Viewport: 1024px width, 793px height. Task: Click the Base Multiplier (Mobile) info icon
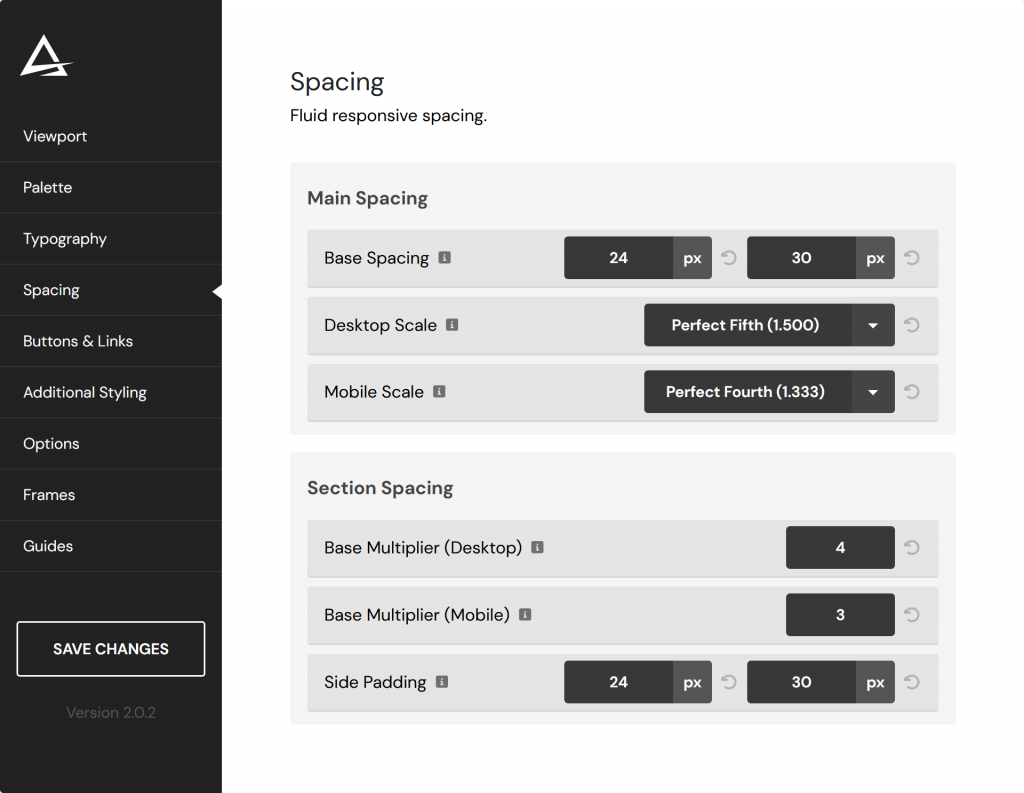click(x=525, y=614)
